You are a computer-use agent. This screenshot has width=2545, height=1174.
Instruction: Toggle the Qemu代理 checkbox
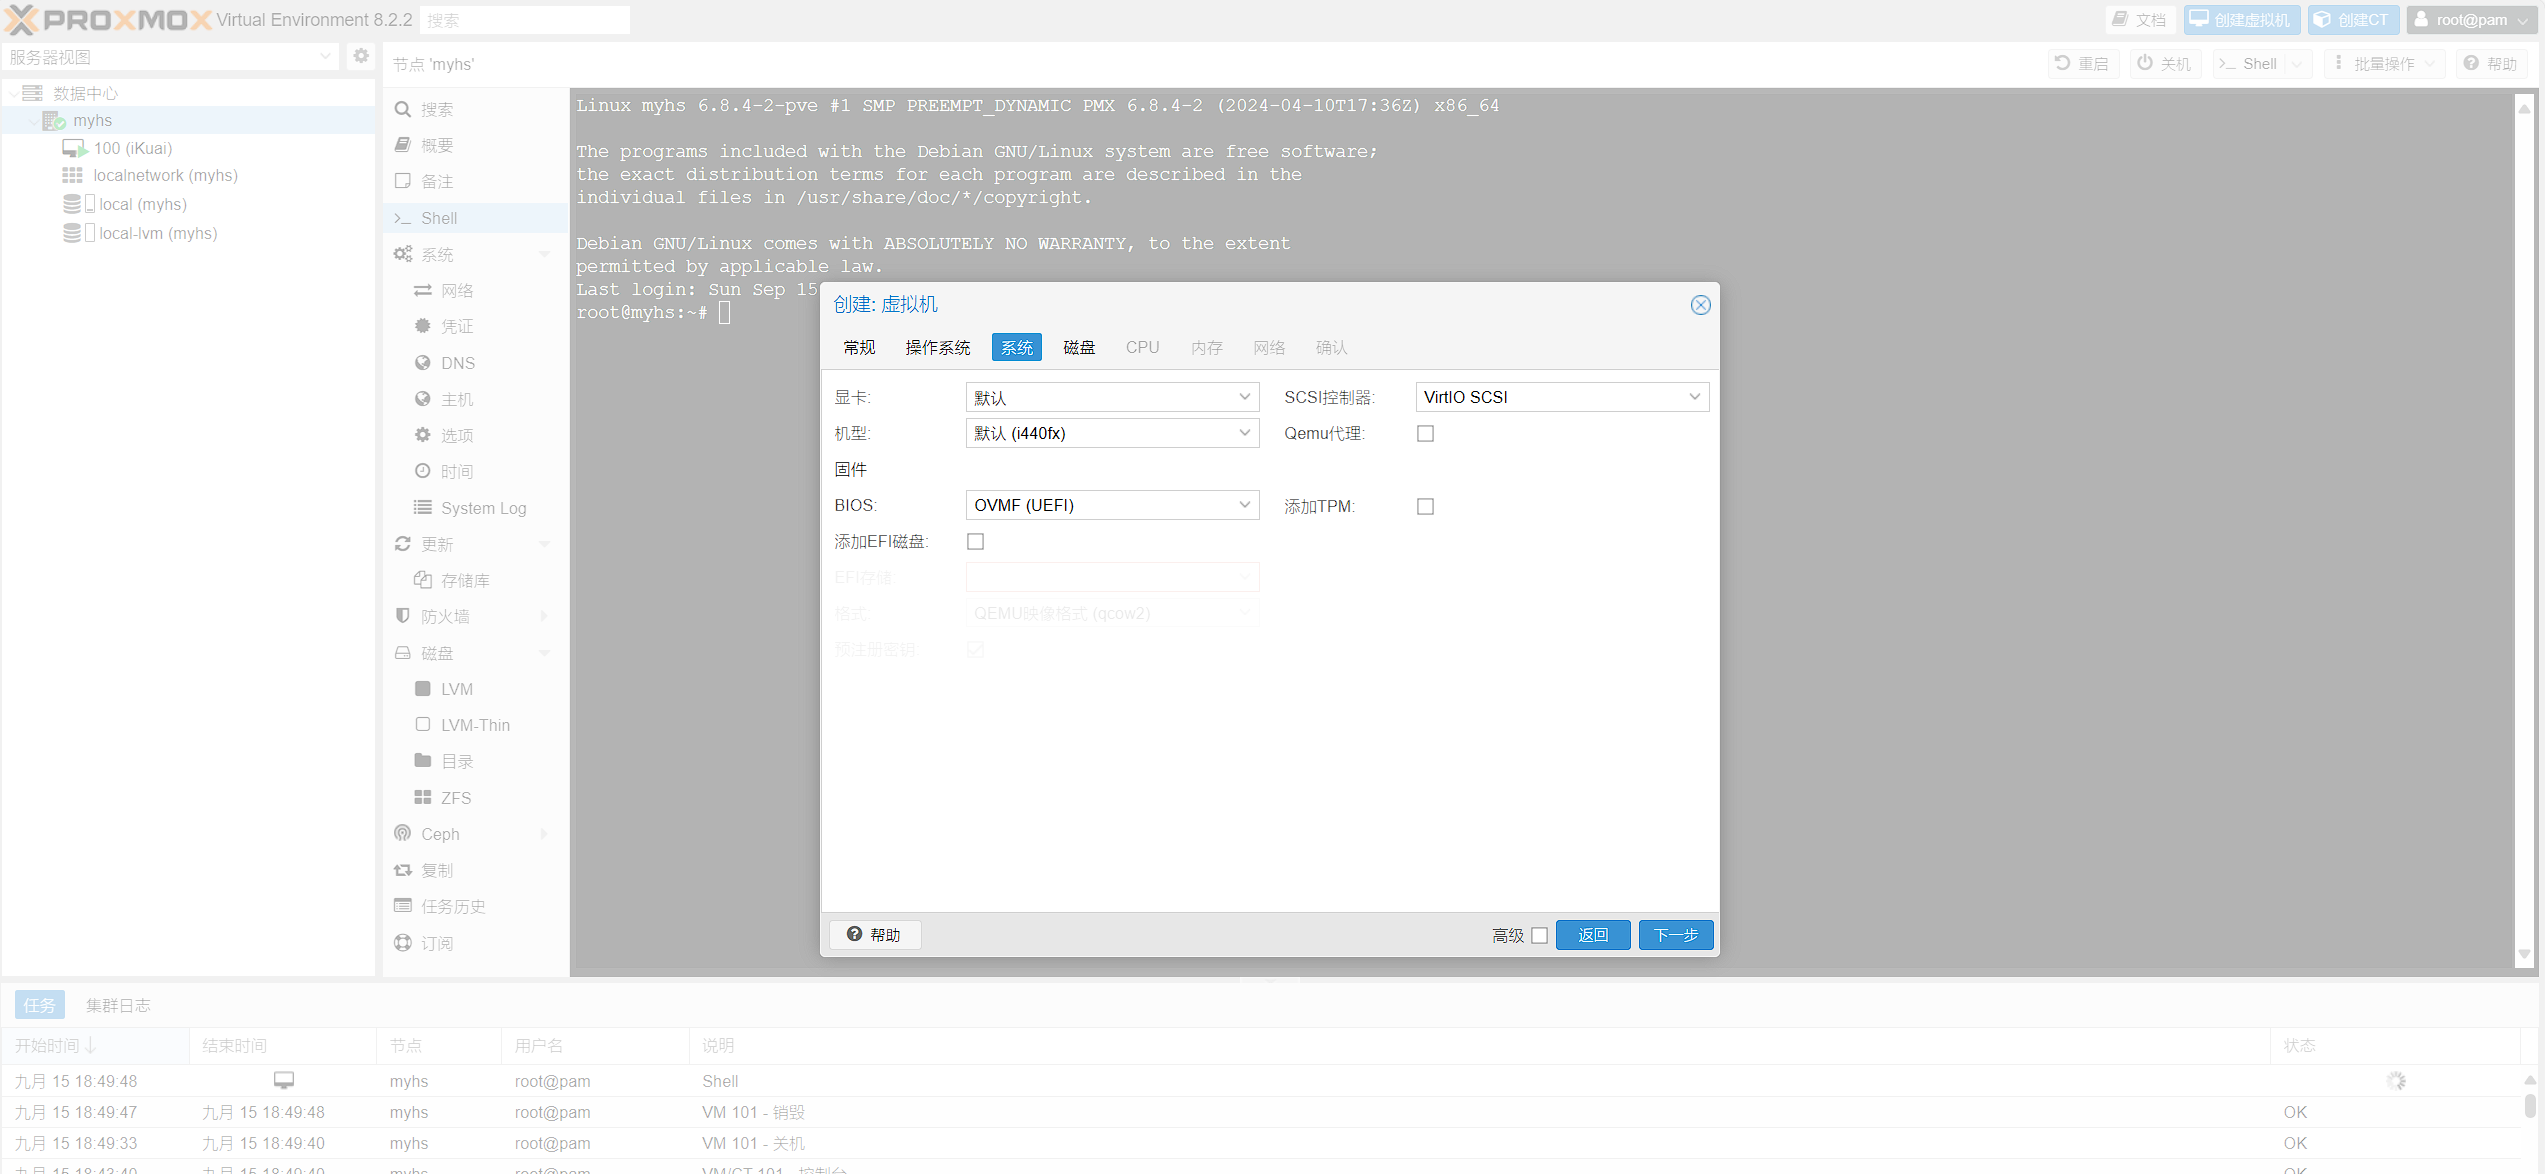click(1425, 432)
